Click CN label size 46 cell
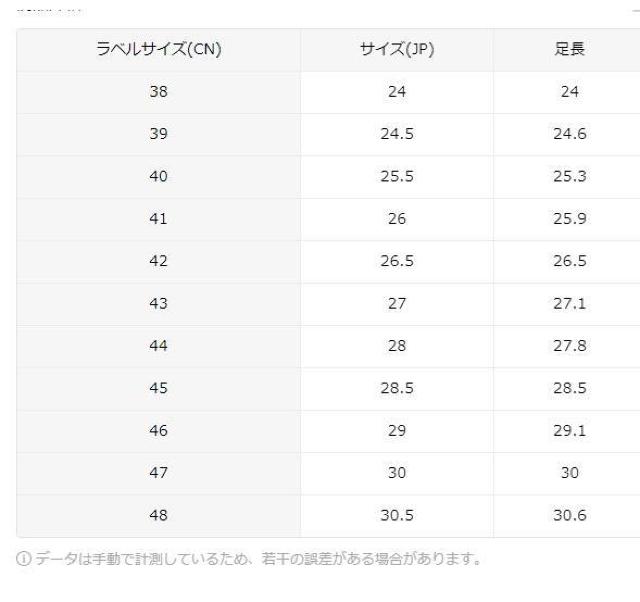Screen dimensions: 640x602 pos(158,430)
